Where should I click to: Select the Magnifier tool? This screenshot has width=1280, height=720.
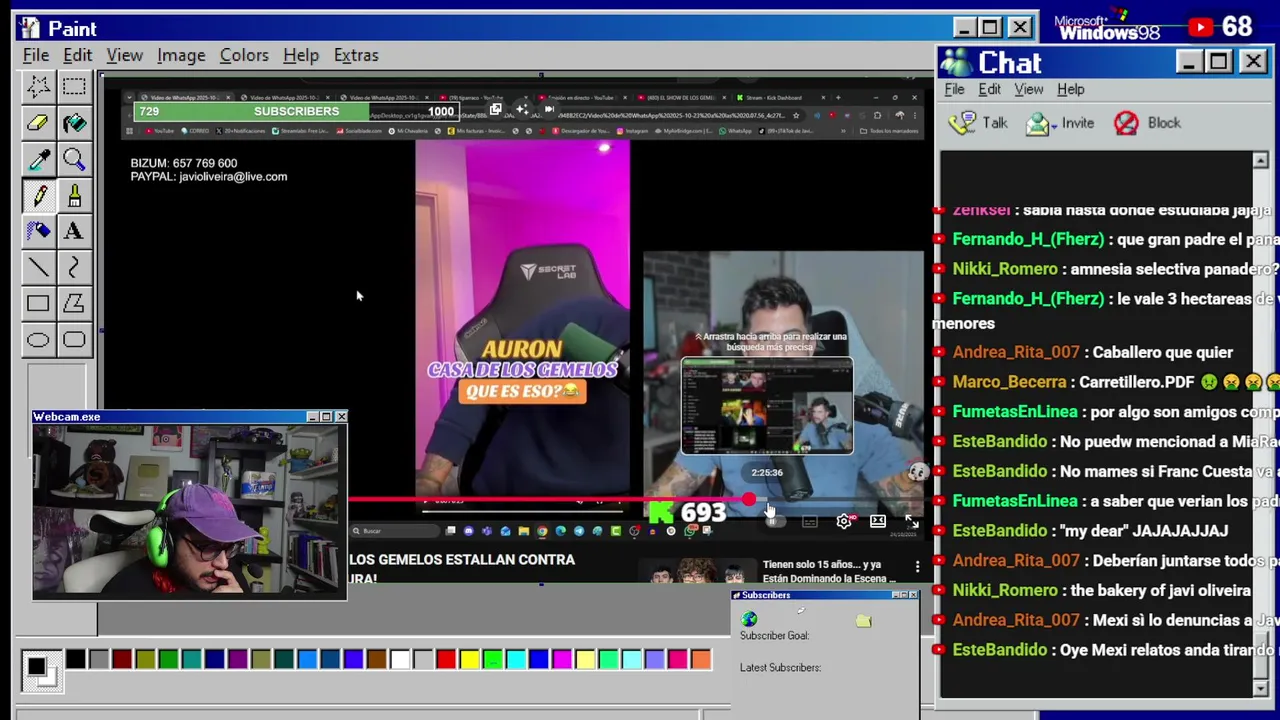[74, 159]
